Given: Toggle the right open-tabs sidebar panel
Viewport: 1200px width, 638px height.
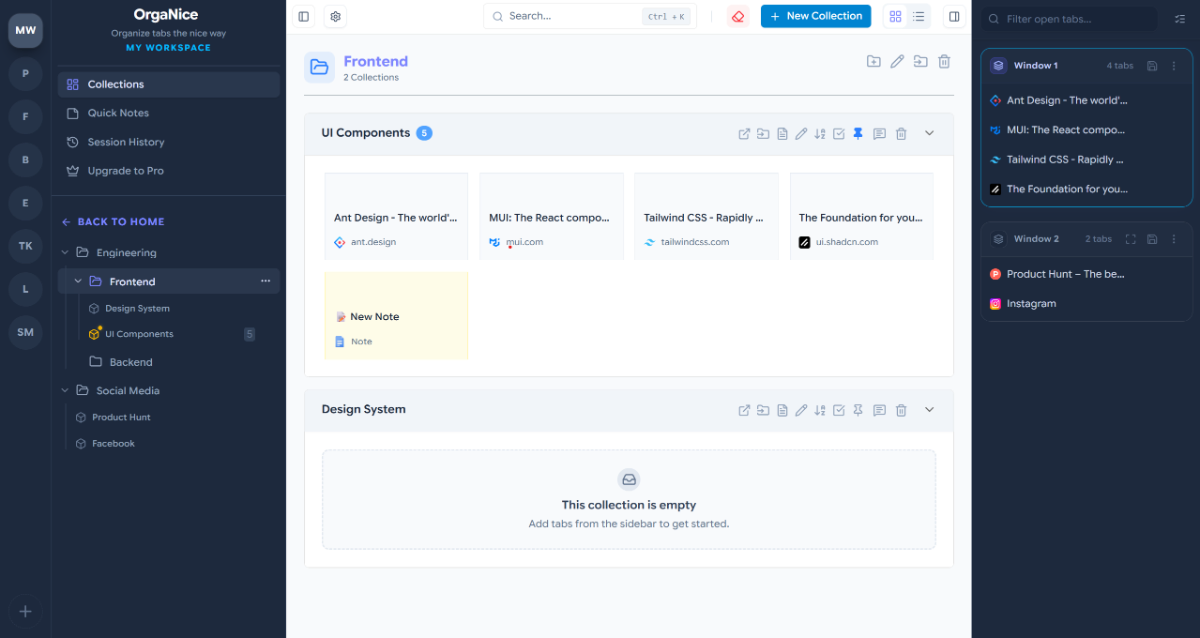Looking at the screenshot, I should click(x=954, y=17).
